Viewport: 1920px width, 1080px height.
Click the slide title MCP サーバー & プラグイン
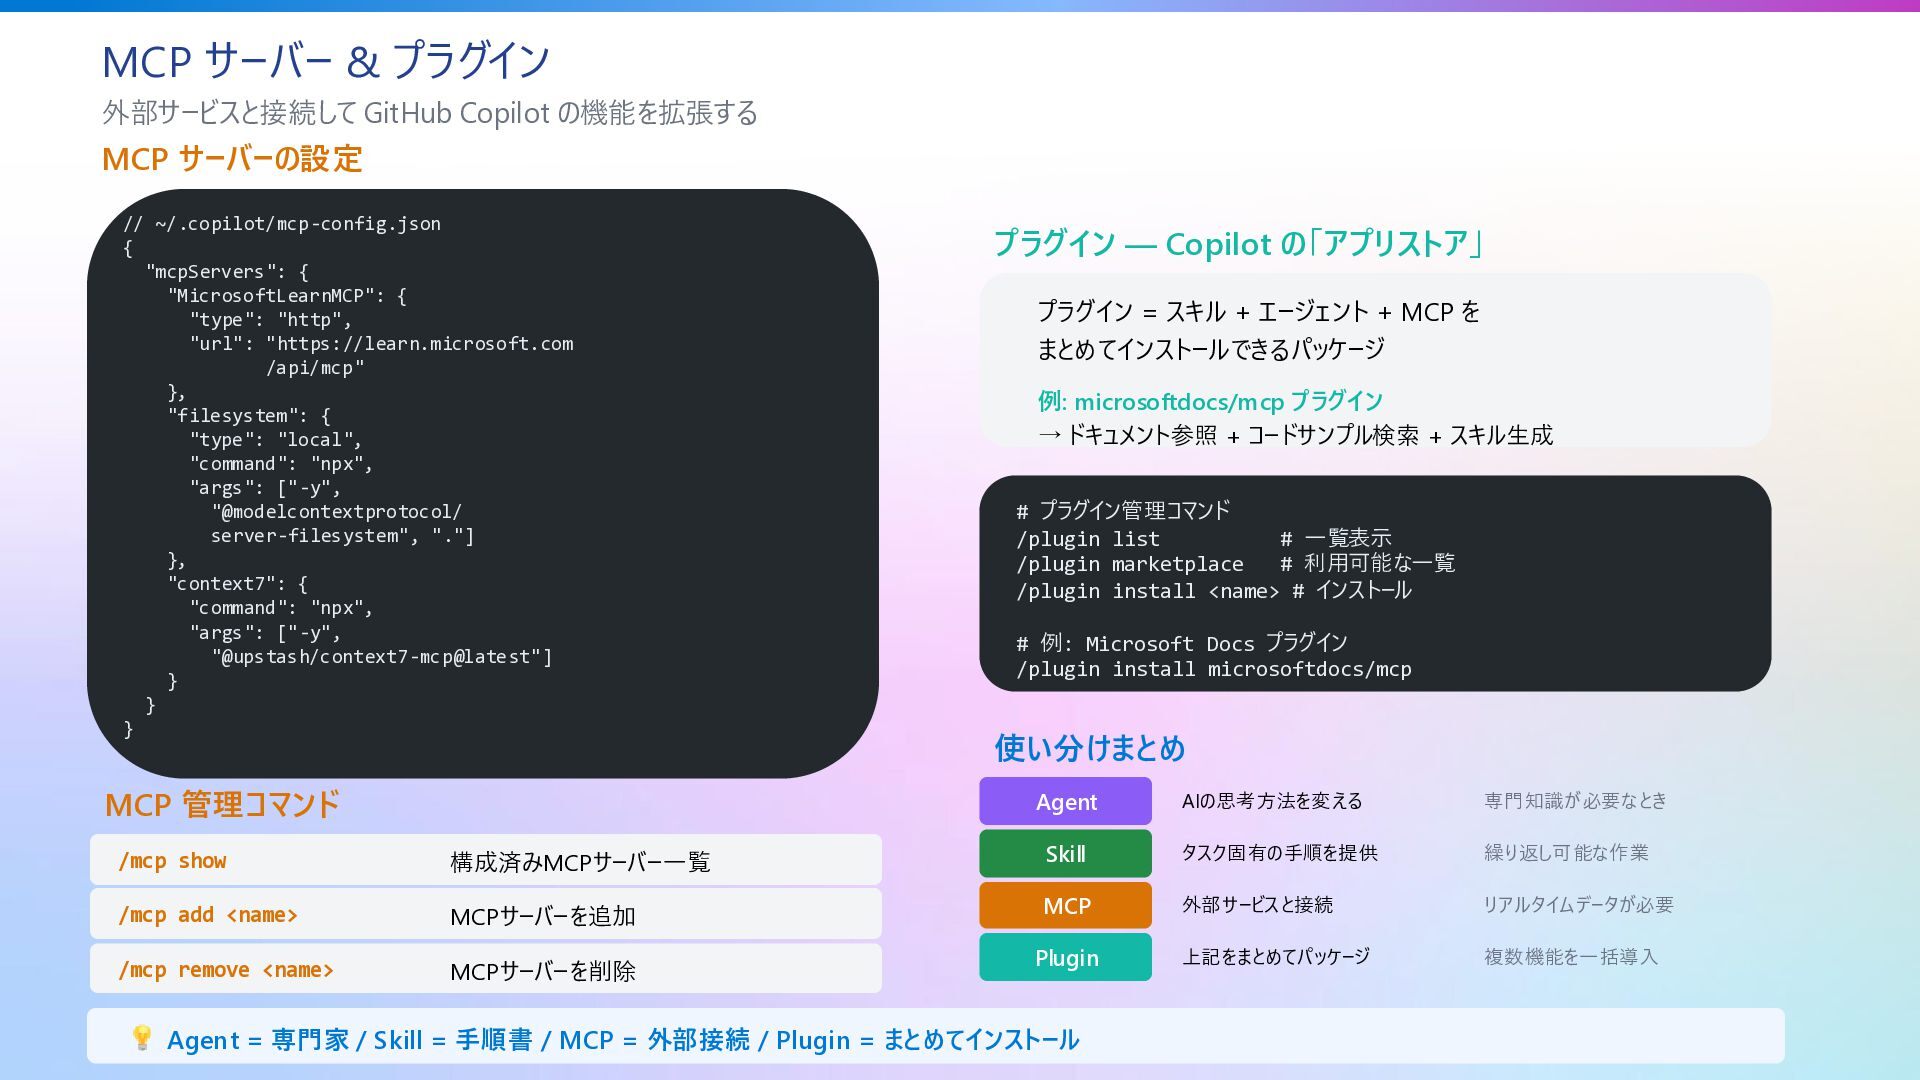(326, 62)
